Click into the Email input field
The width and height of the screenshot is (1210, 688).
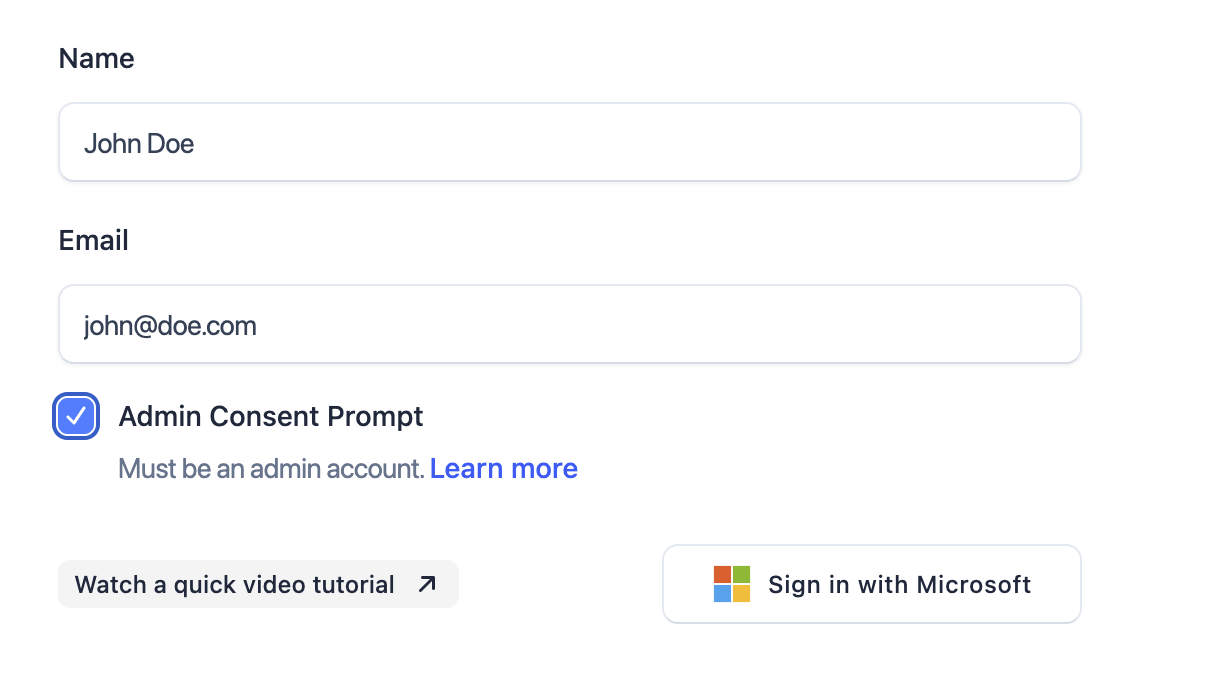[569, 324]
